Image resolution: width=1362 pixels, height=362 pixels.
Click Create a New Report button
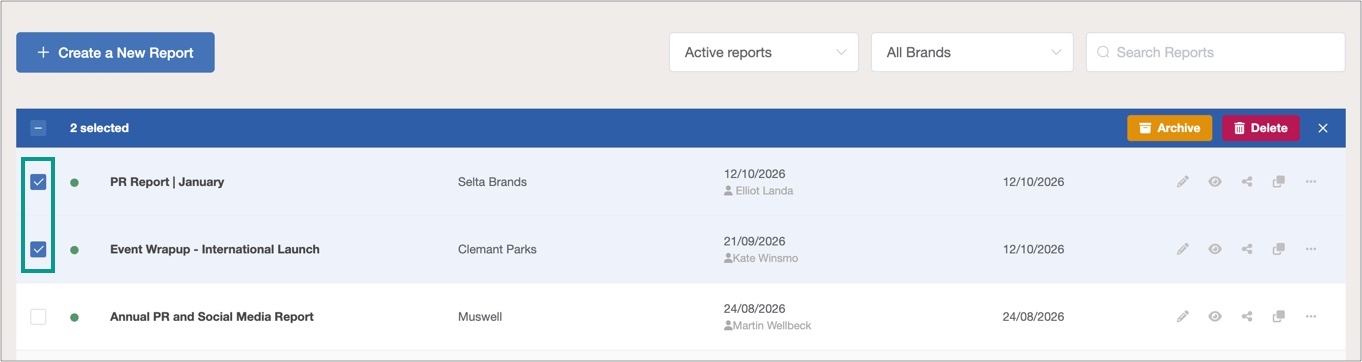(115, 52)
